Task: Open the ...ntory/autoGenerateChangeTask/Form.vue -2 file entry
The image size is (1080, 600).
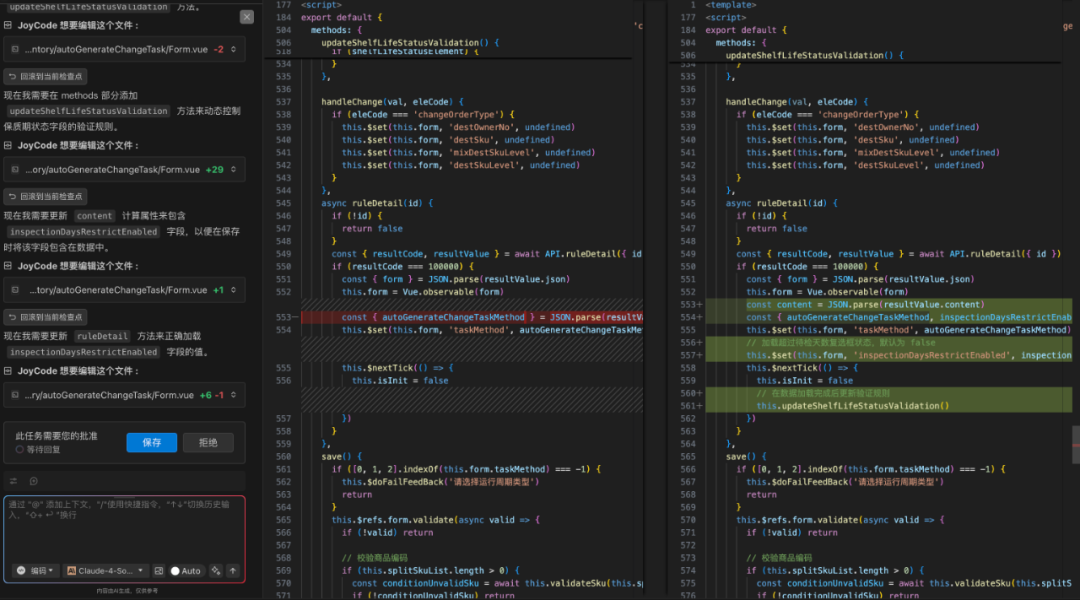Action: click(125, 50)
